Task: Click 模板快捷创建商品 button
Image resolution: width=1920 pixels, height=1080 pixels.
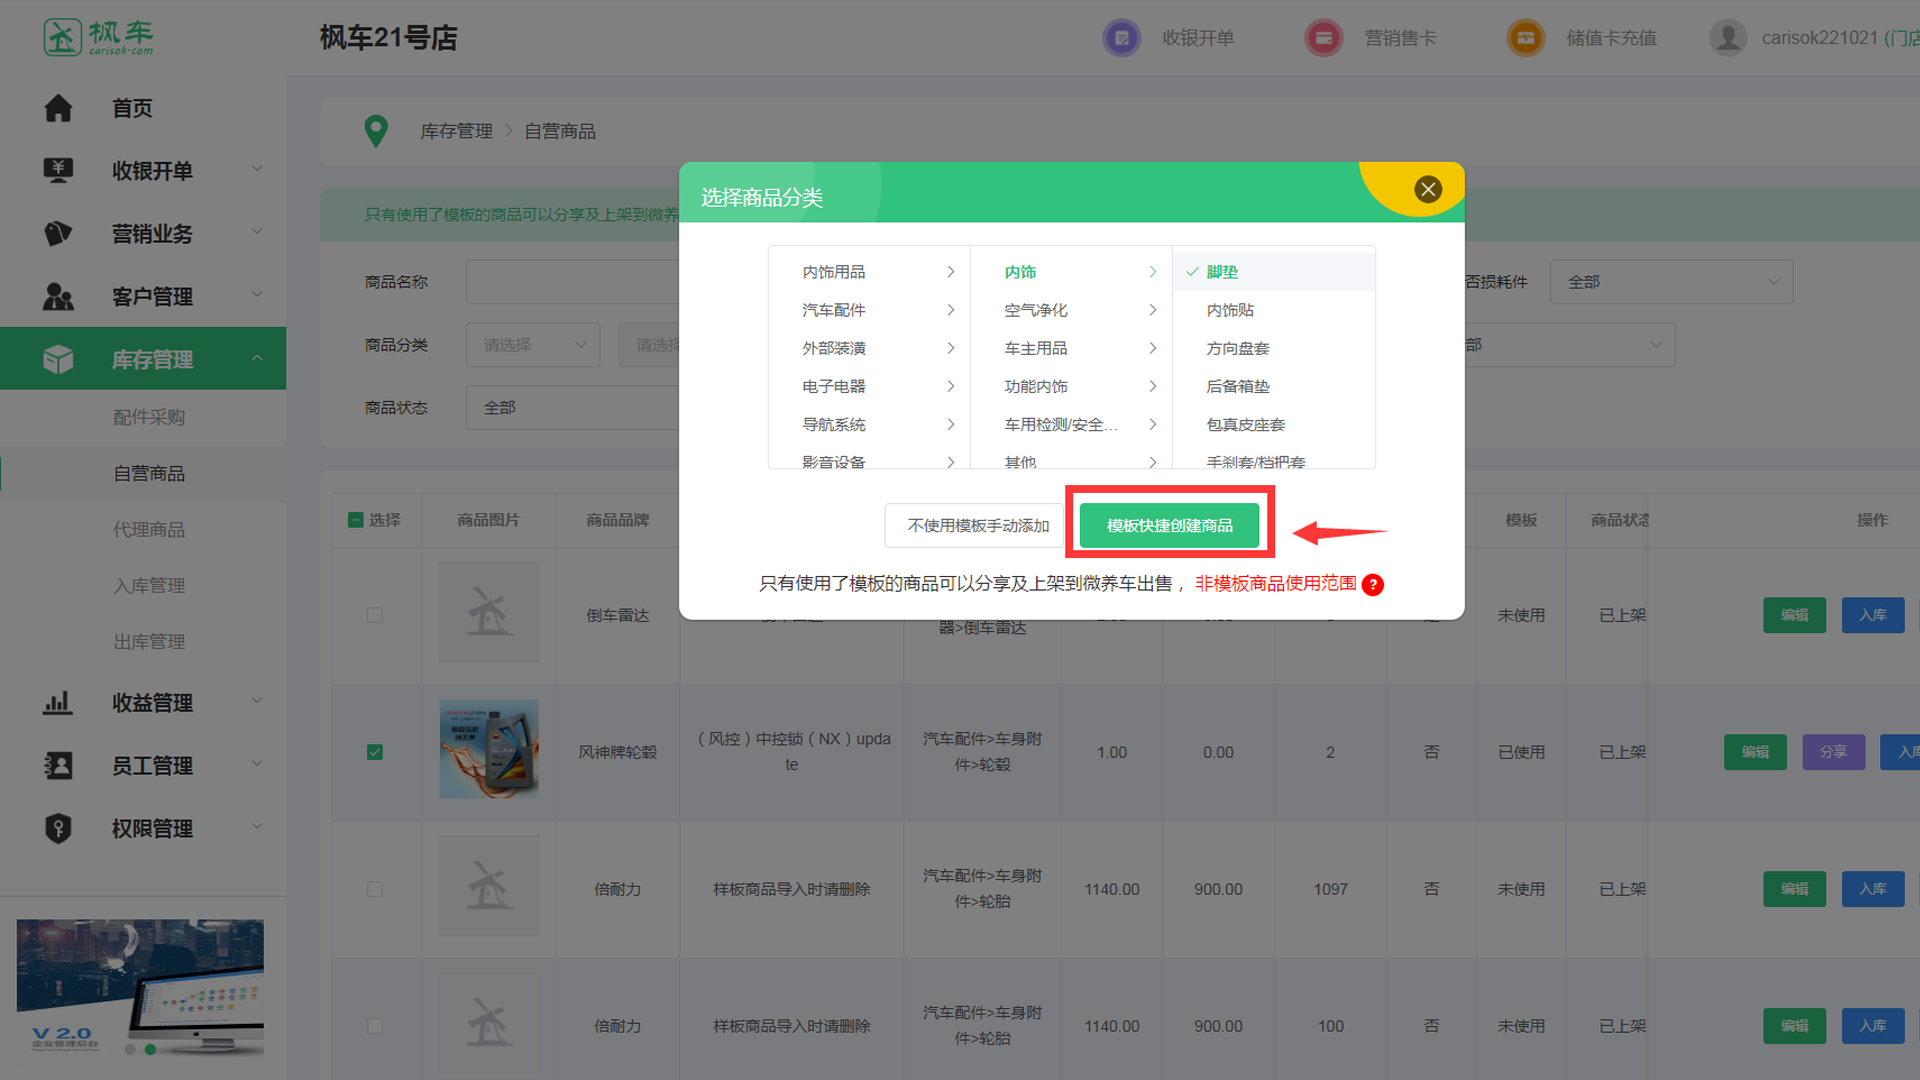Action: tap(1169, 526)
